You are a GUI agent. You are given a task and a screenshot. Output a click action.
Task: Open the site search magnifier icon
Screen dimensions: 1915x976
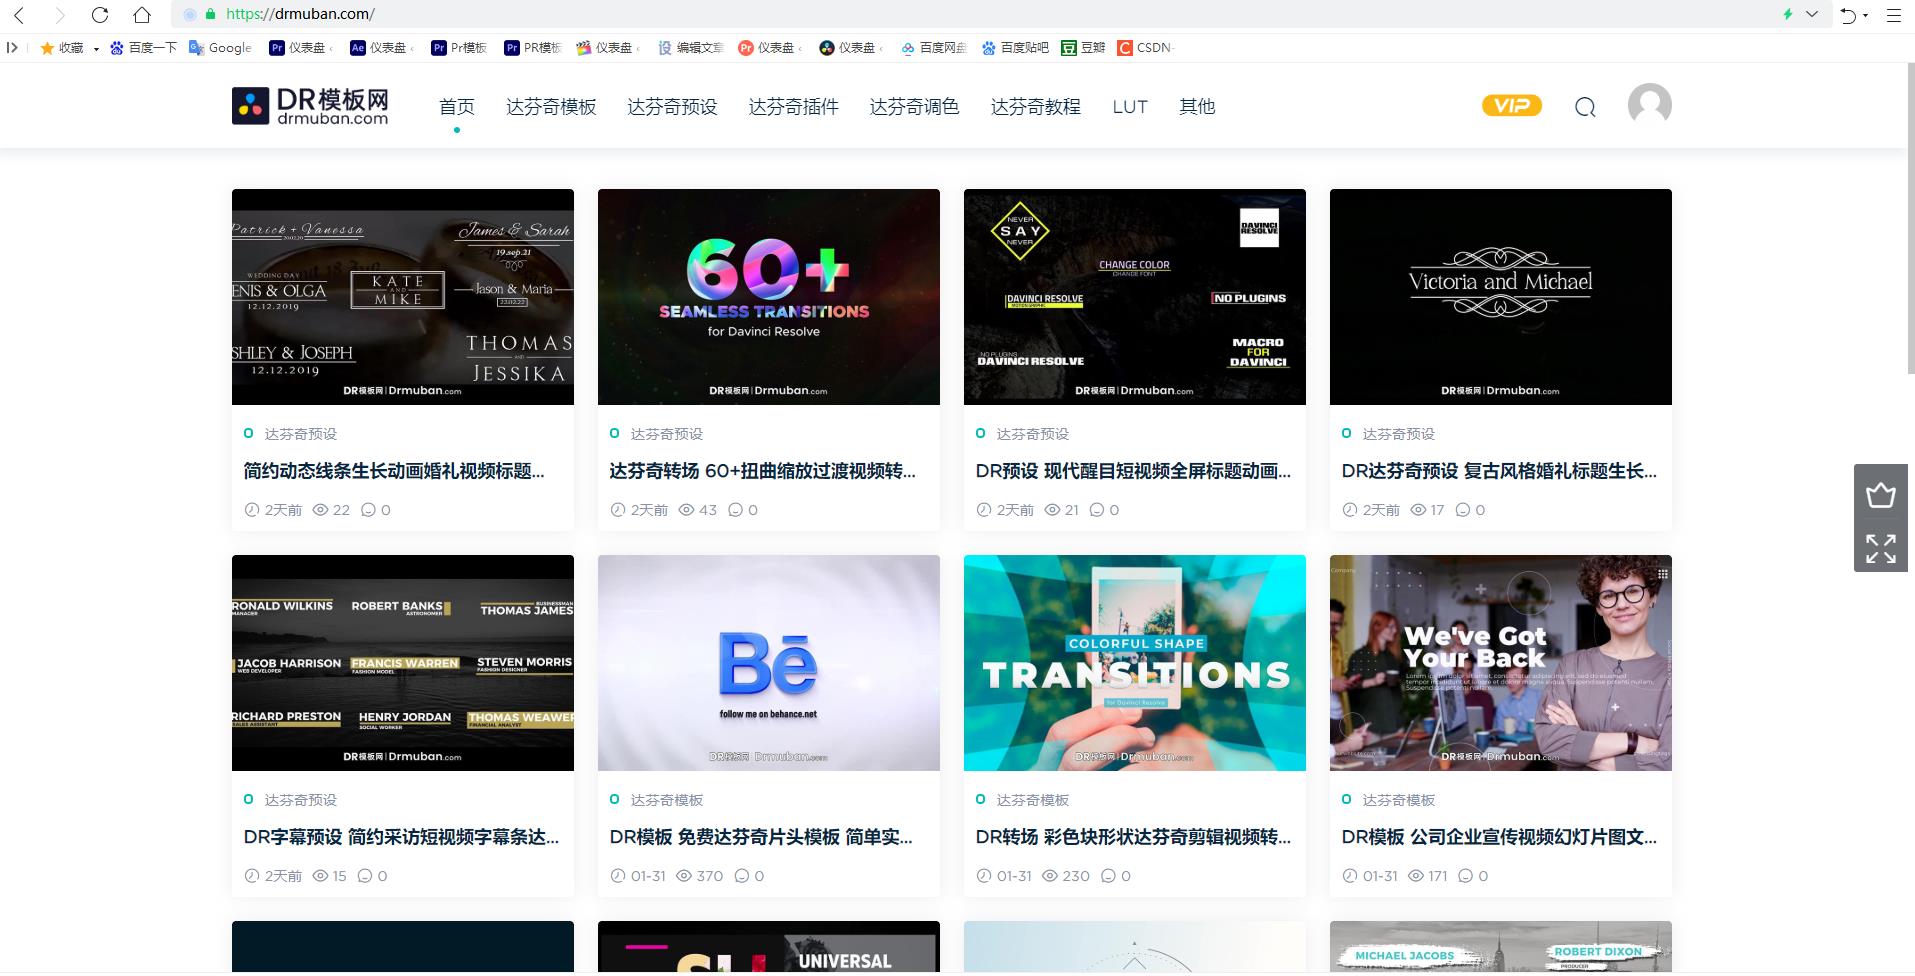[1584, 106]
